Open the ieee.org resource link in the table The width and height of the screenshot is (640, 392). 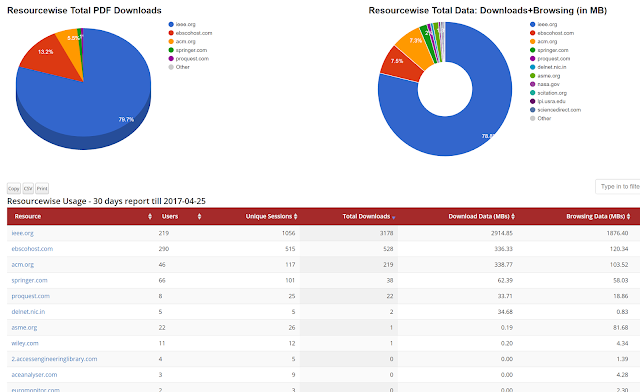[22, 233]
